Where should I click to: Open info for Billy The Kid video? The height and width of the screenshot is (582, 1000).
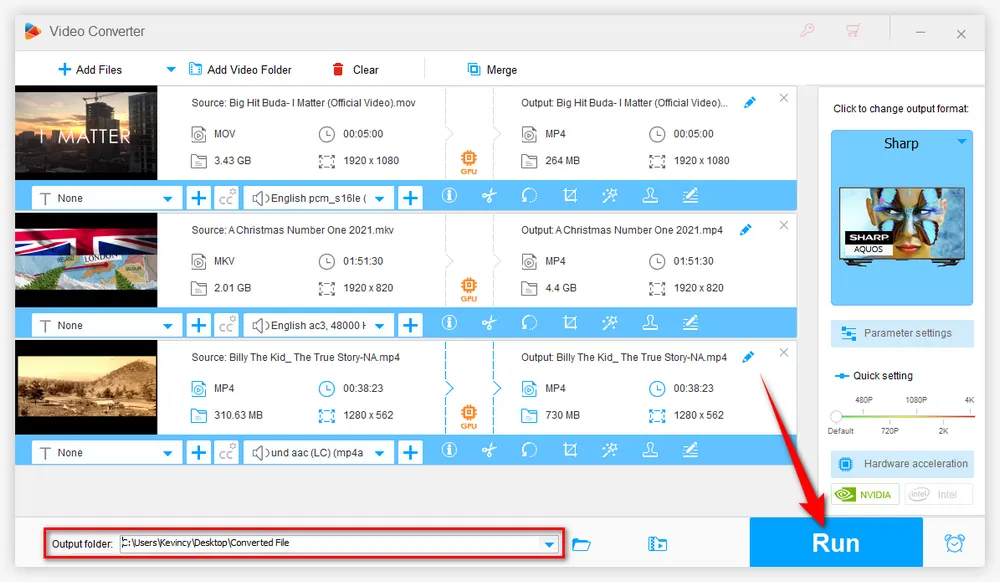449,450
